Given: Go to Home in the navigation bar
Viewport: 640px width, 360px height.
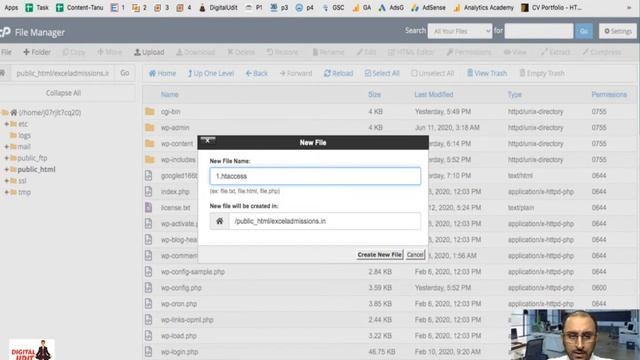Looking at the screenshot, I should tap(162, 73).
